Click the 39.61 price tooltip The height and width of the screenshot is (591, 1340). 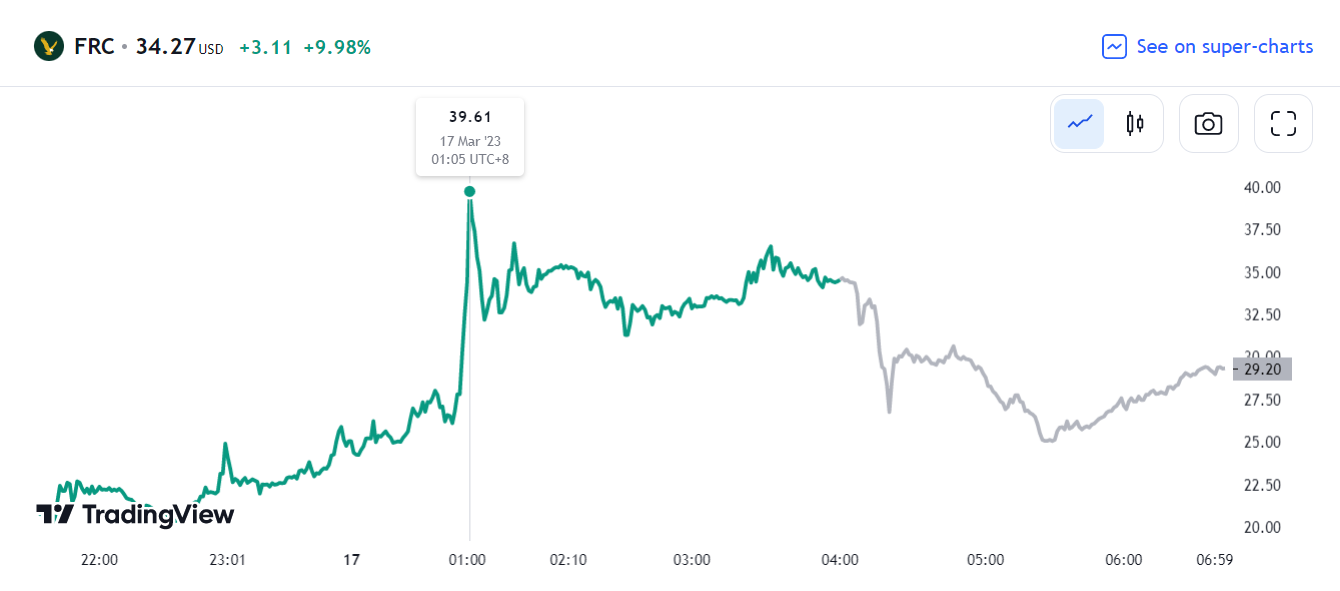[470, 137]
